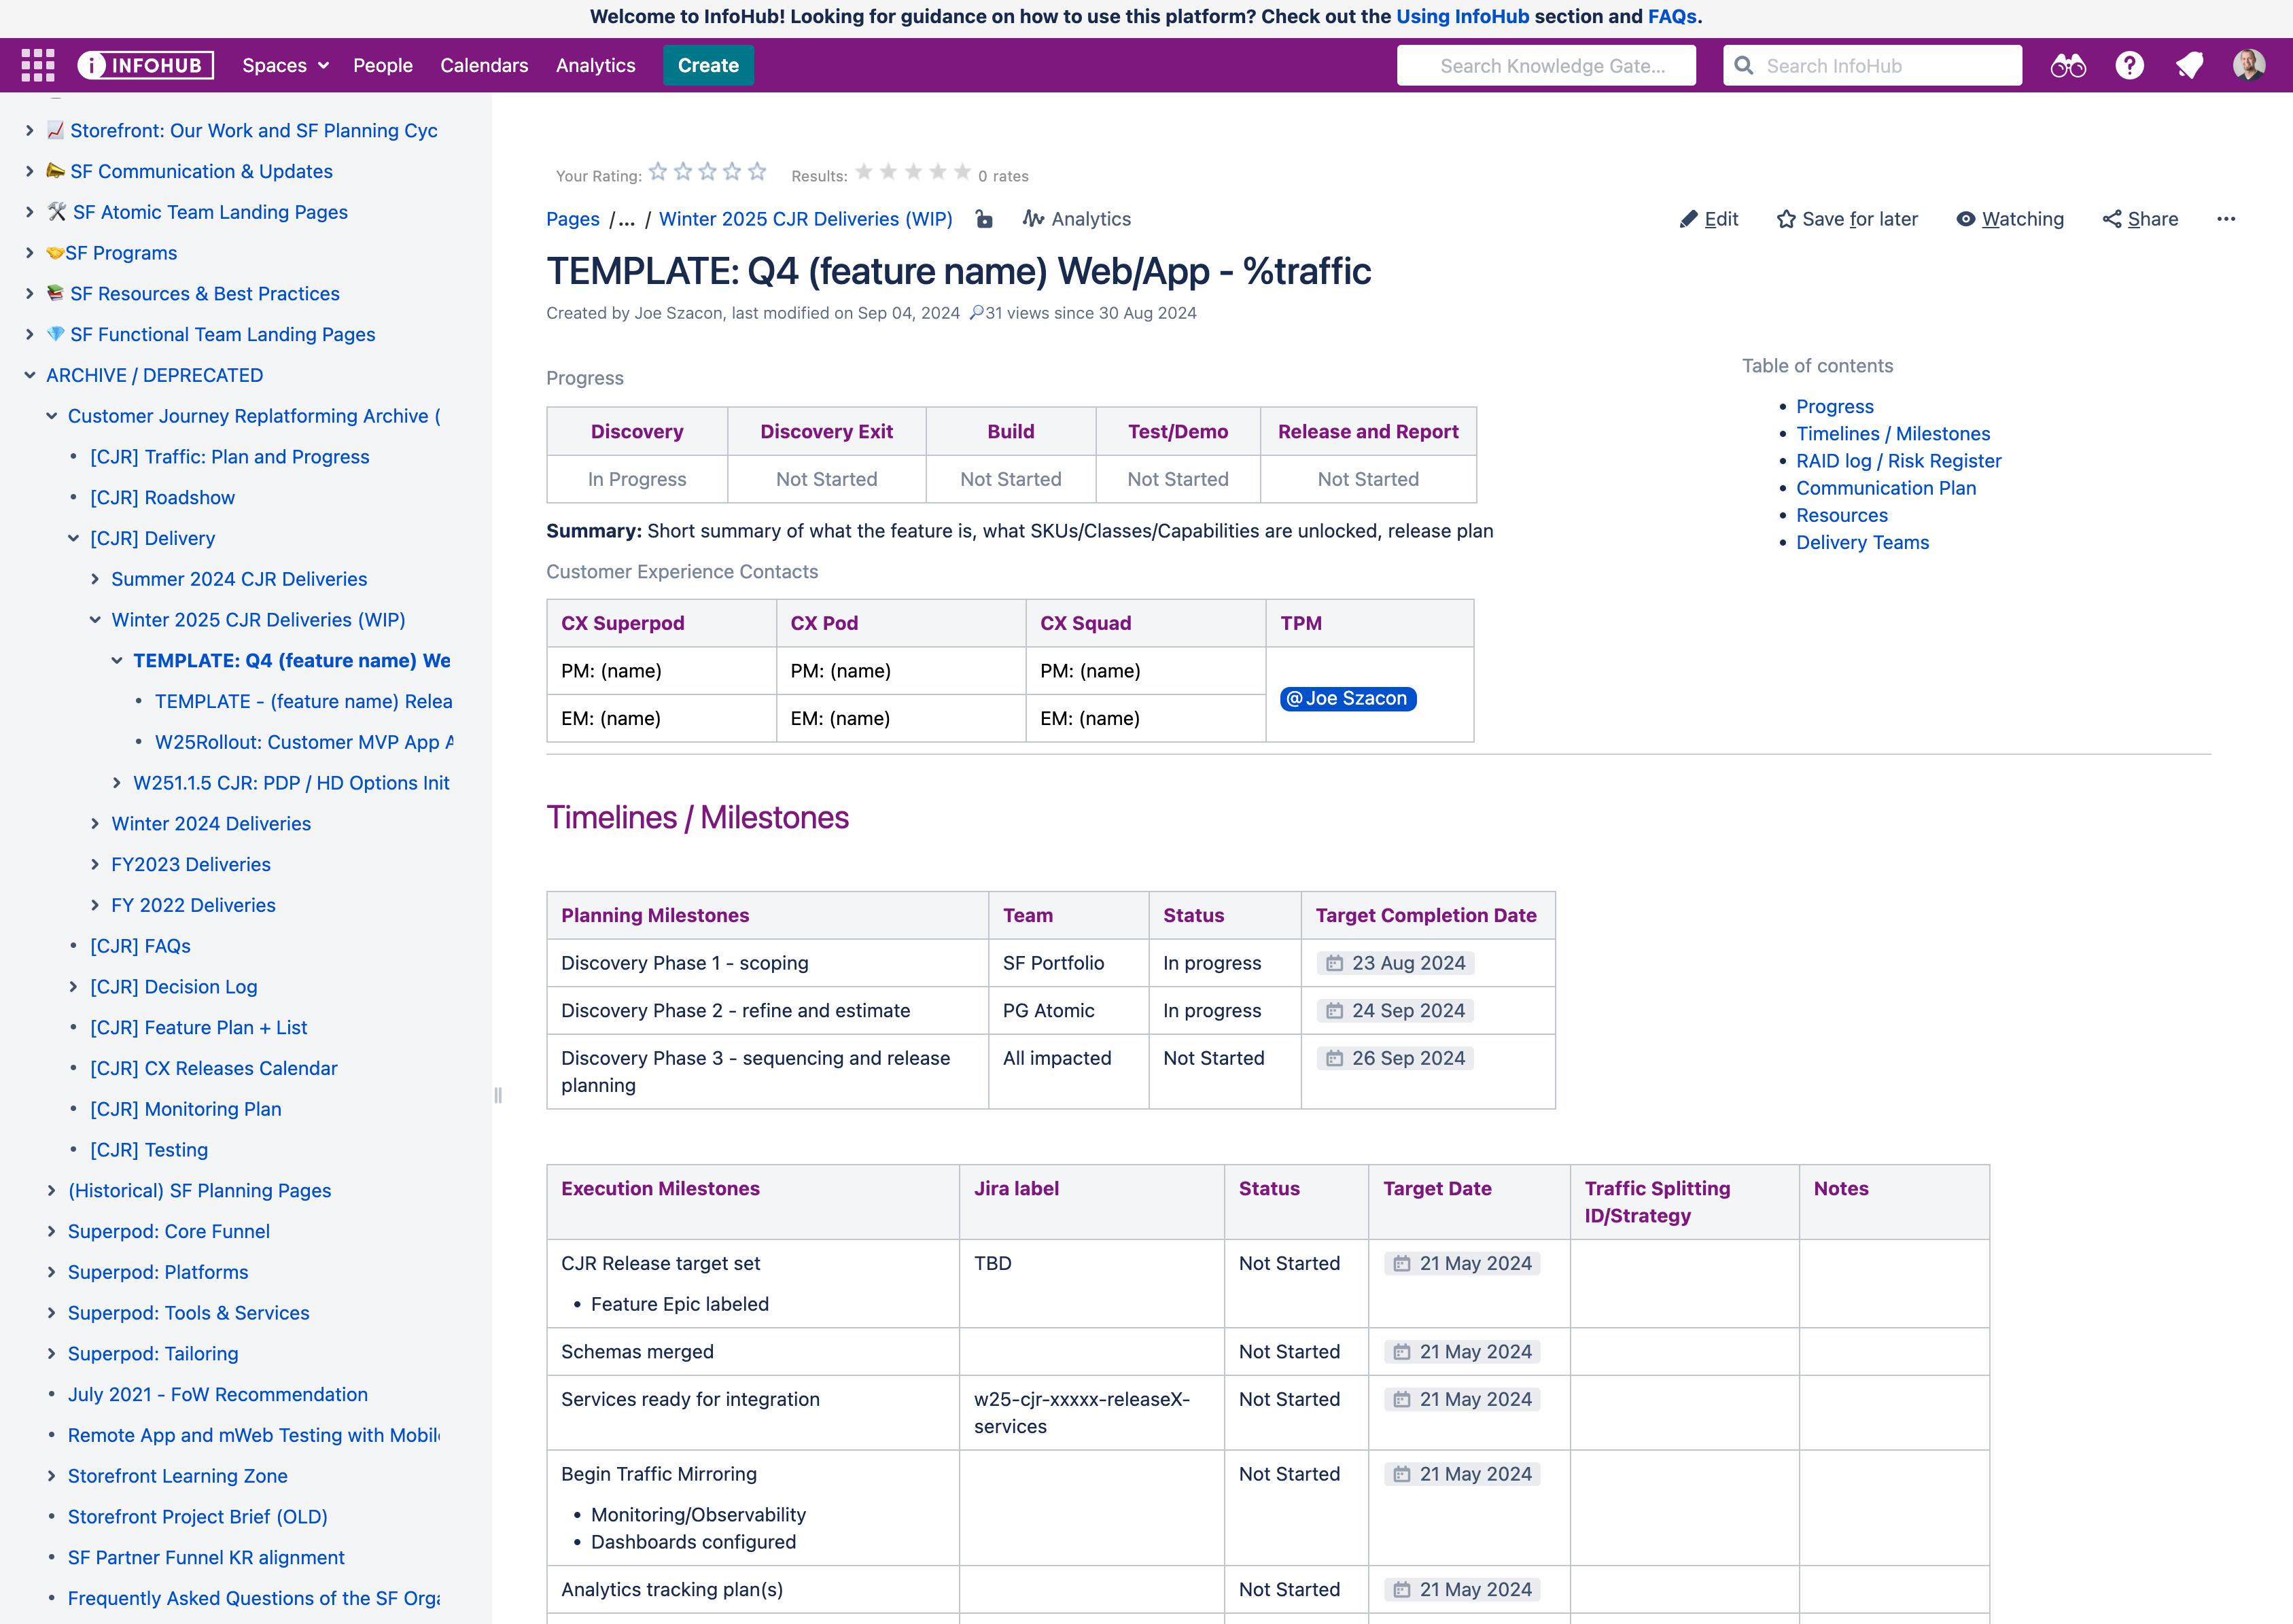Open [CJR] FAQs page
This screenshot has width=2293, height=1624.
(x=140, y=946)
